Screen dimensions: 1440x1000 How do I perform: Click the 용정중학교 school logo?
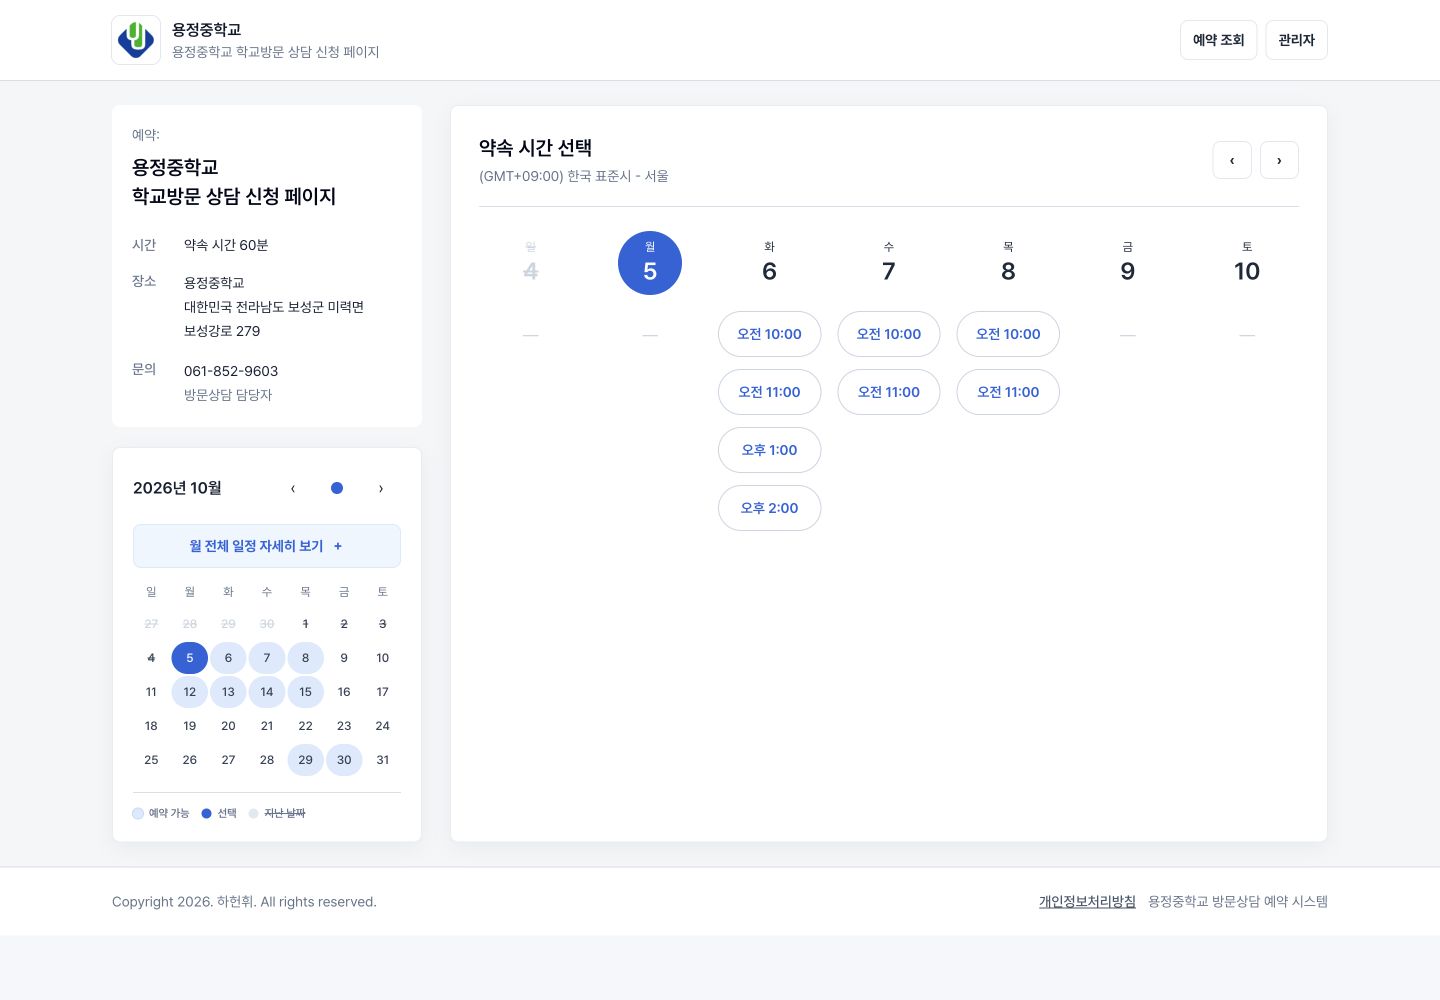coord(136,40)
